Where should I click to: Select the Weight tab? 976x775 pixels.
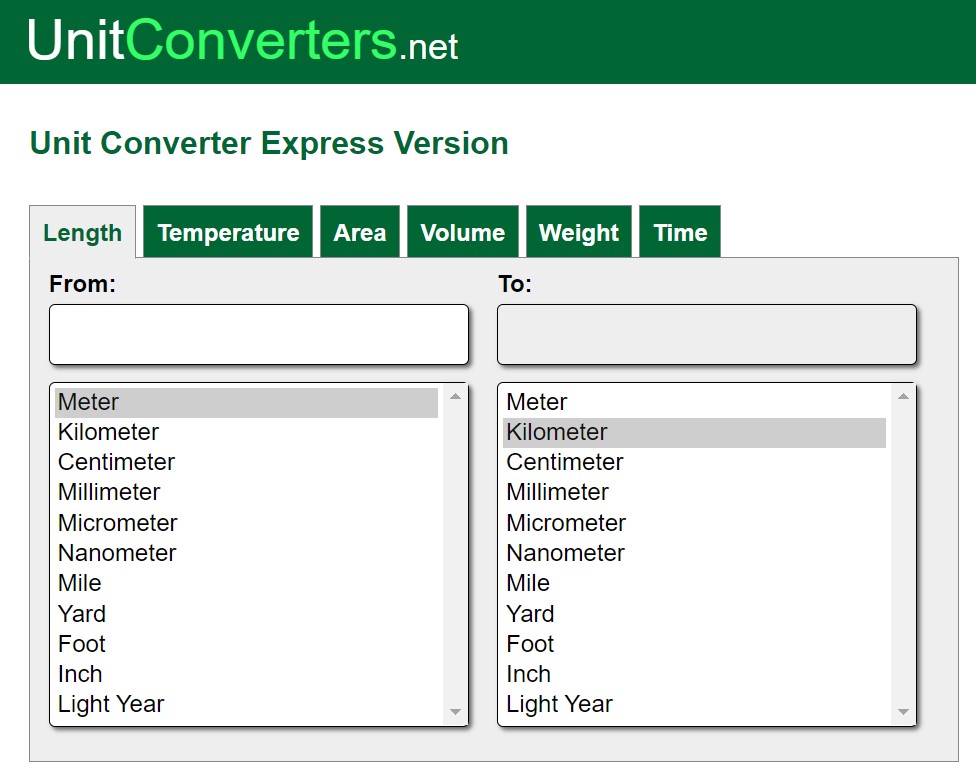click(579, 232)
